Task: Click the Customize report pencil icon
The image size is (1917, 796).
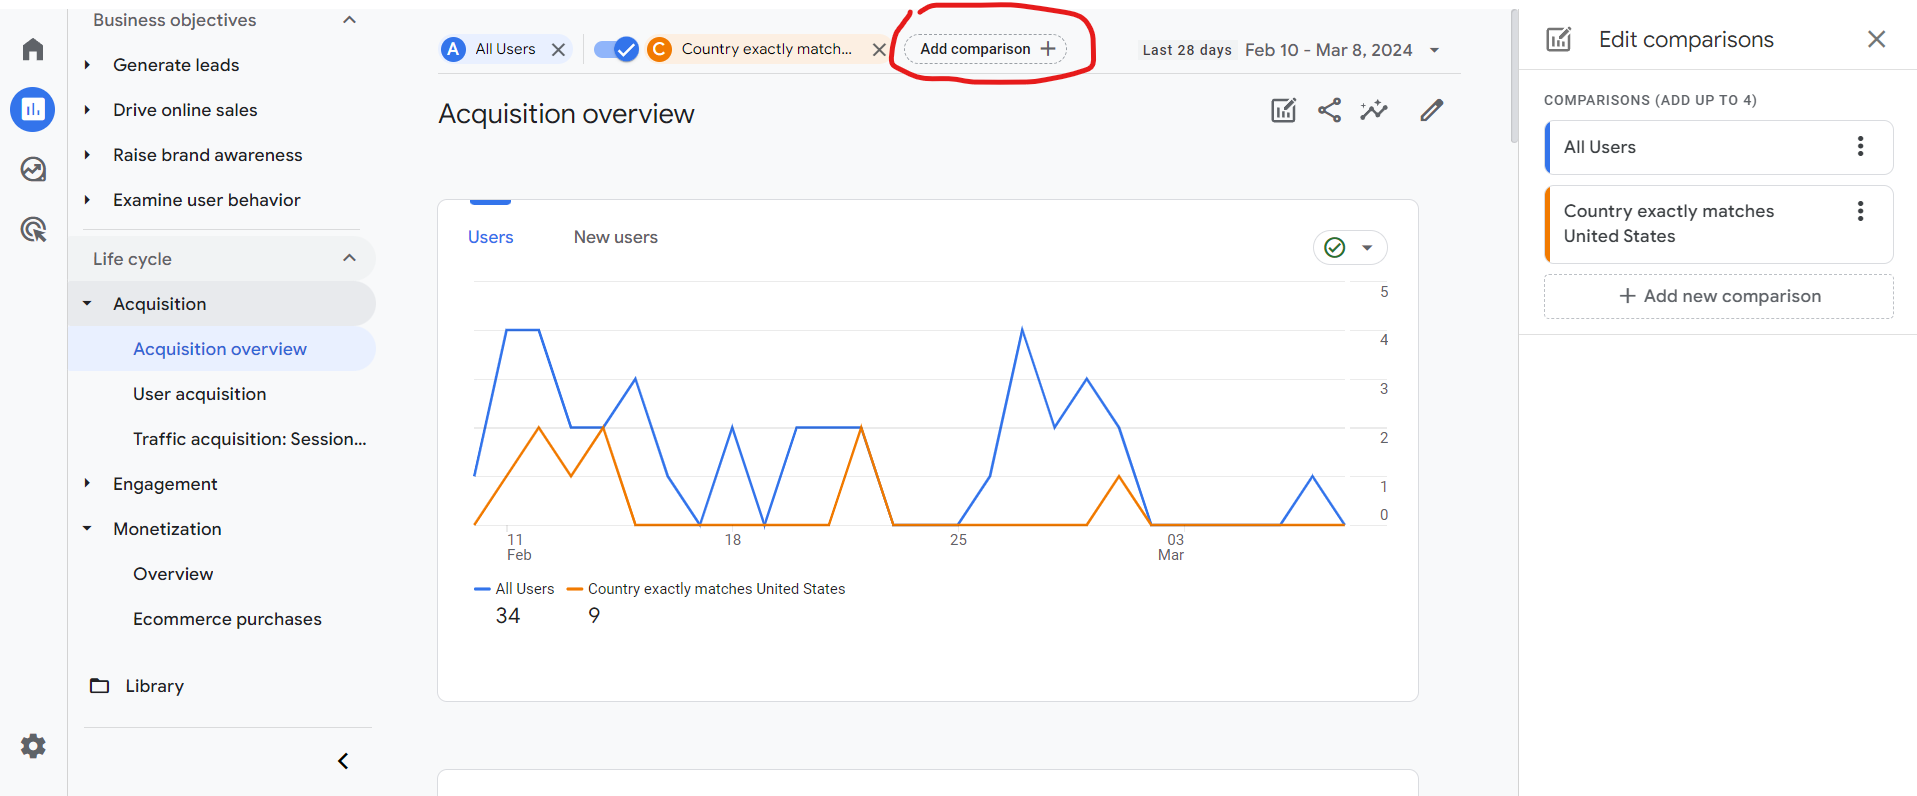Action: click(1431, 110)
